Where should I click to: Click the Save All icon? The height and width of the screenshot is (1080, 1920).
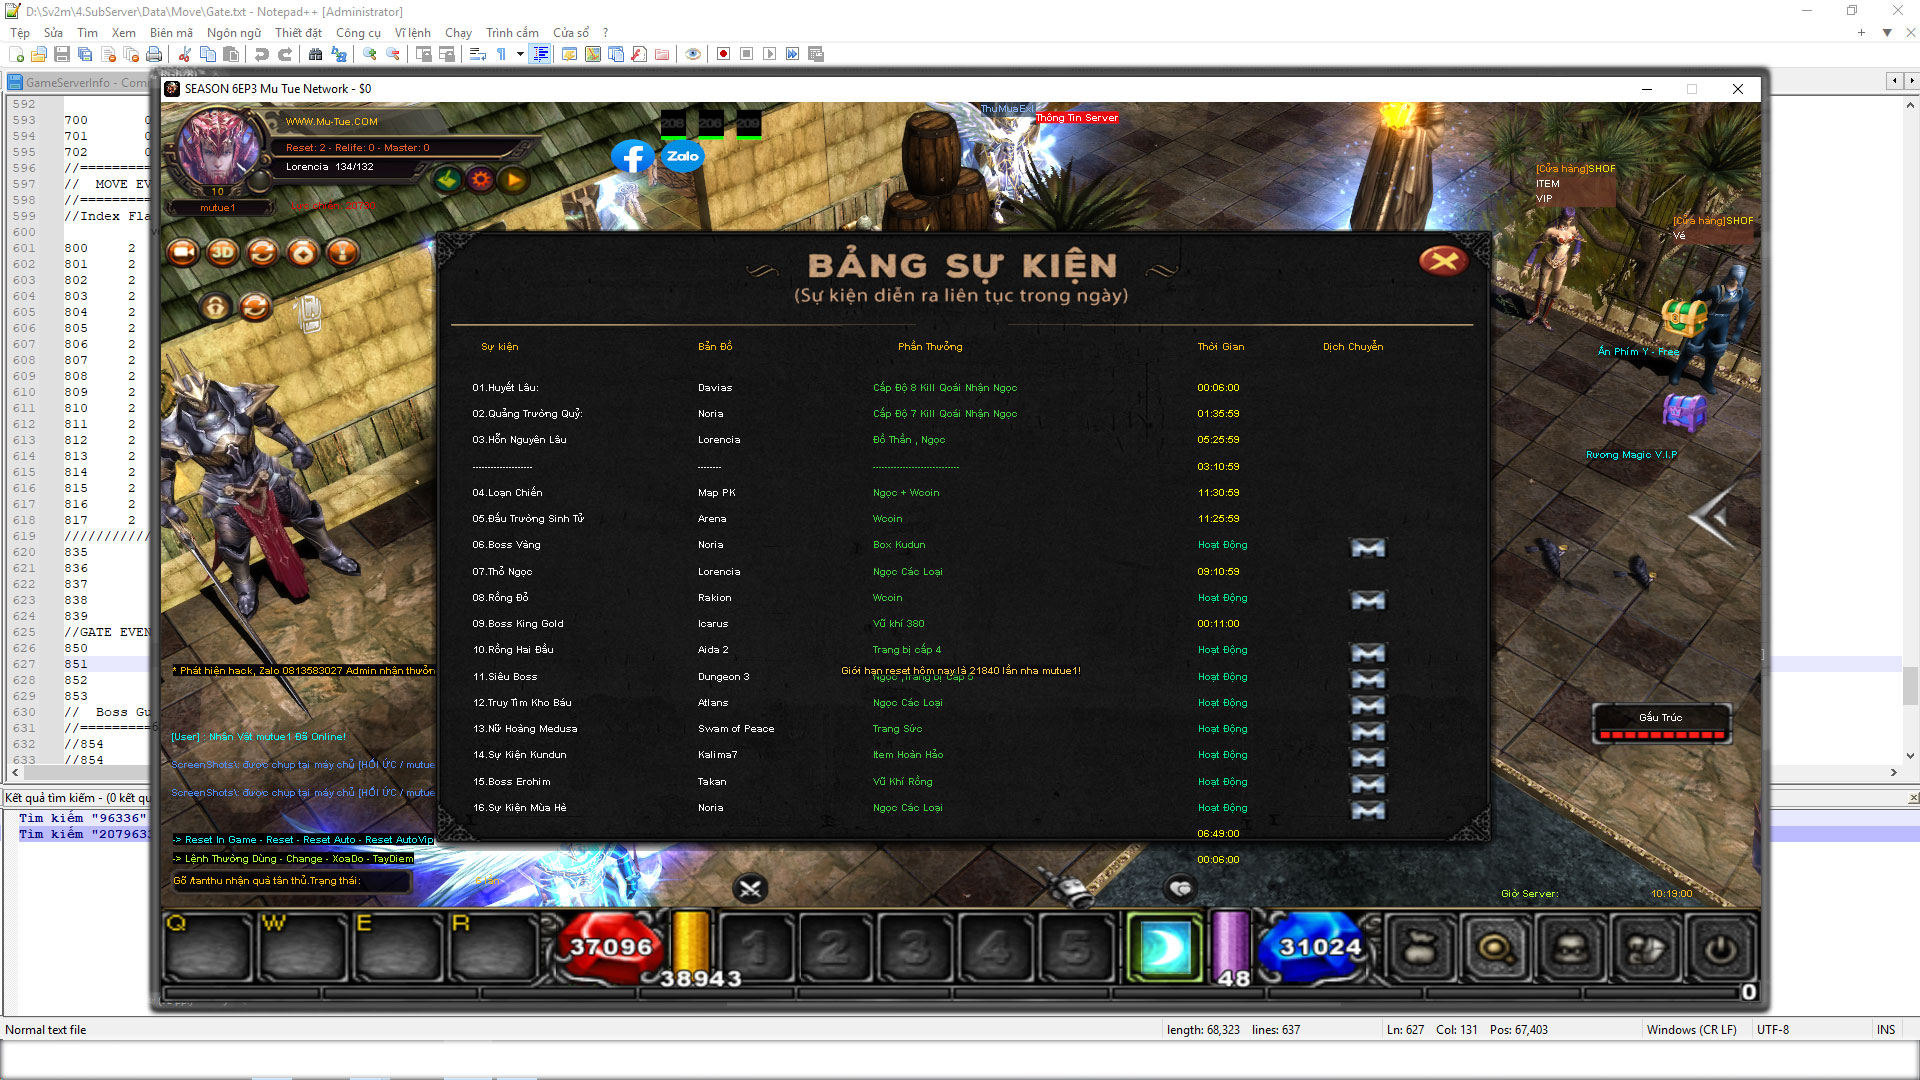point(85,54)
